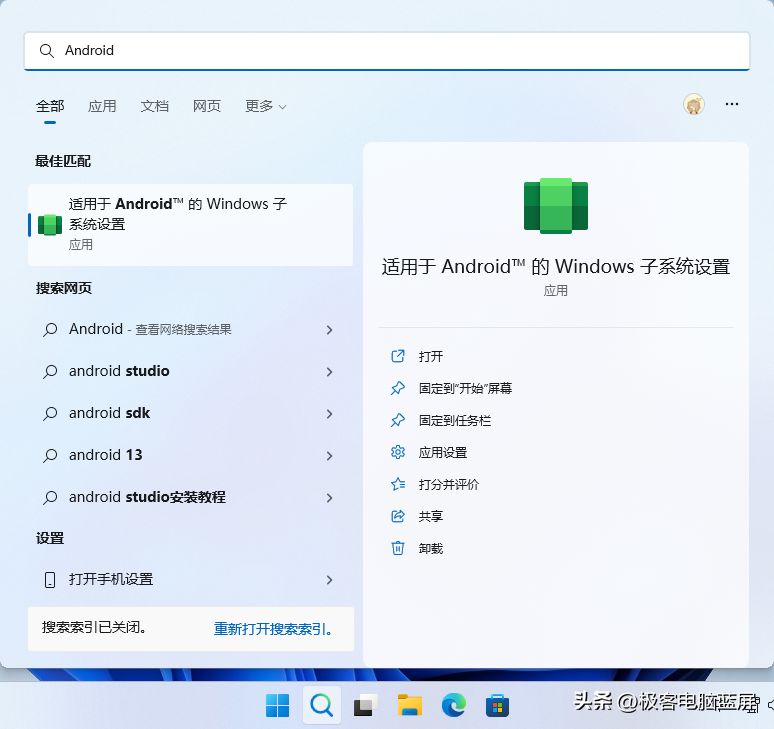The image size is (774, 729).
Task: Click the Android search input field
Action: tap(387, 51)
